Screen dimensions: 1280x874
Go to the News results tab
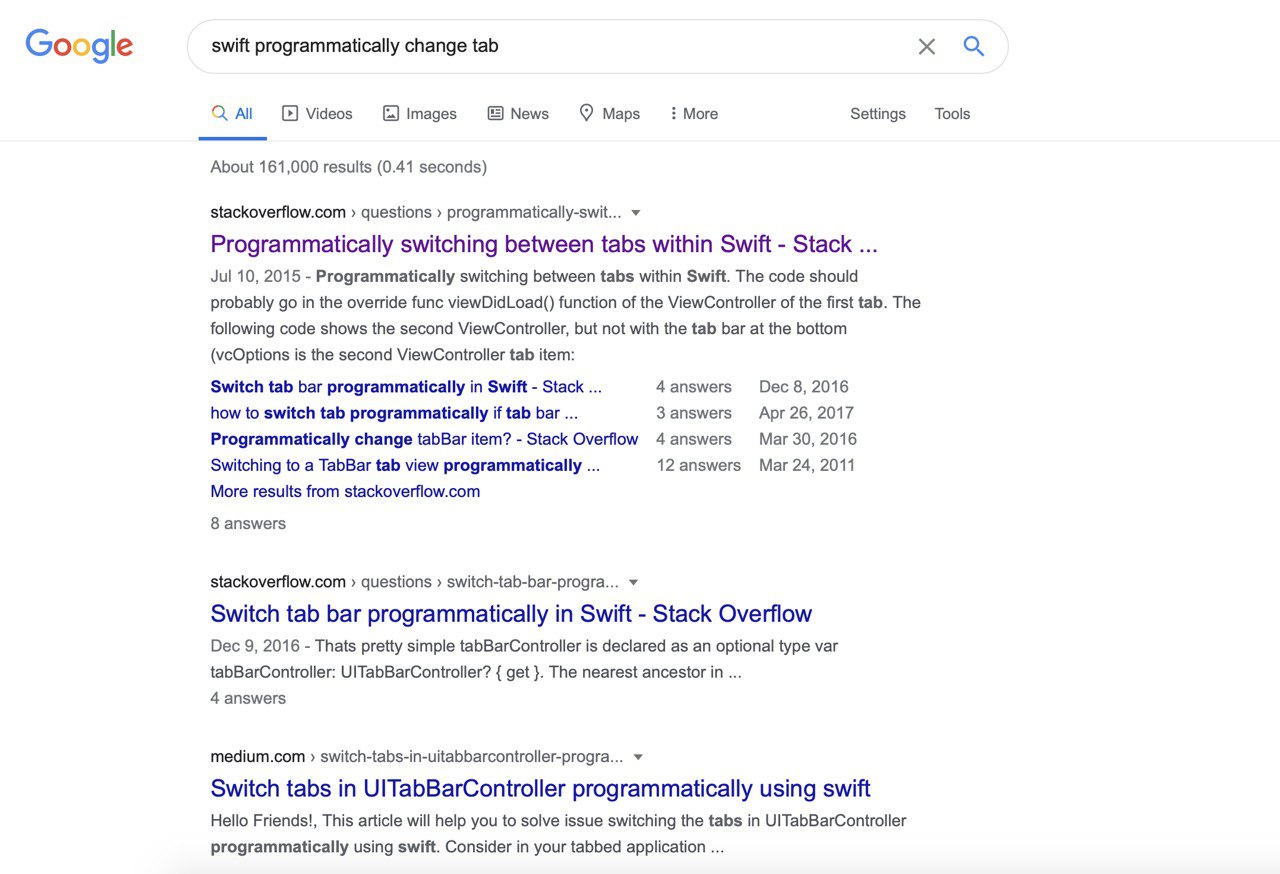click(x=518, y=114)
